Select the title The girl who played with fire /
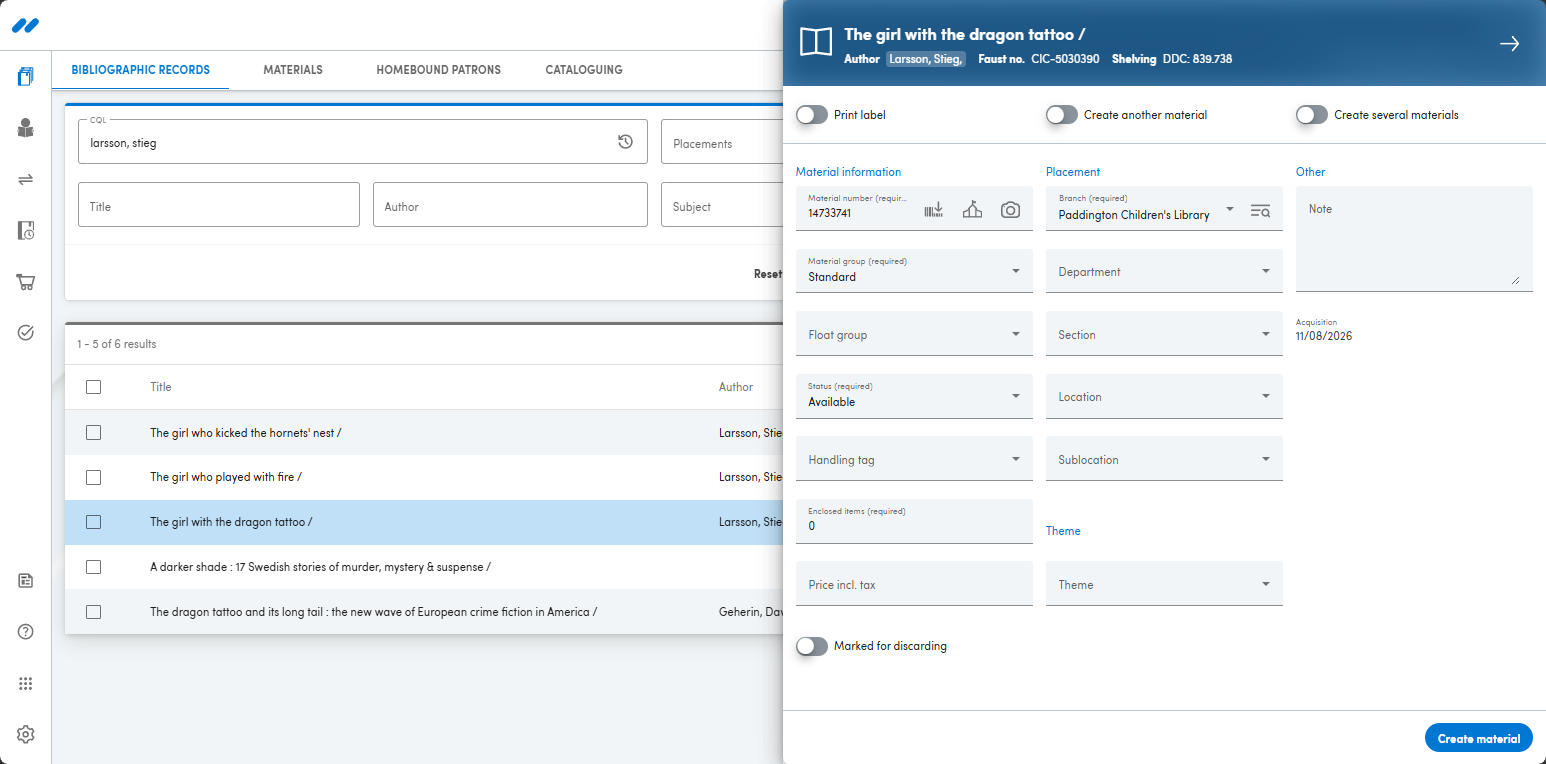 pyautogui.click(x=226, y=477)
